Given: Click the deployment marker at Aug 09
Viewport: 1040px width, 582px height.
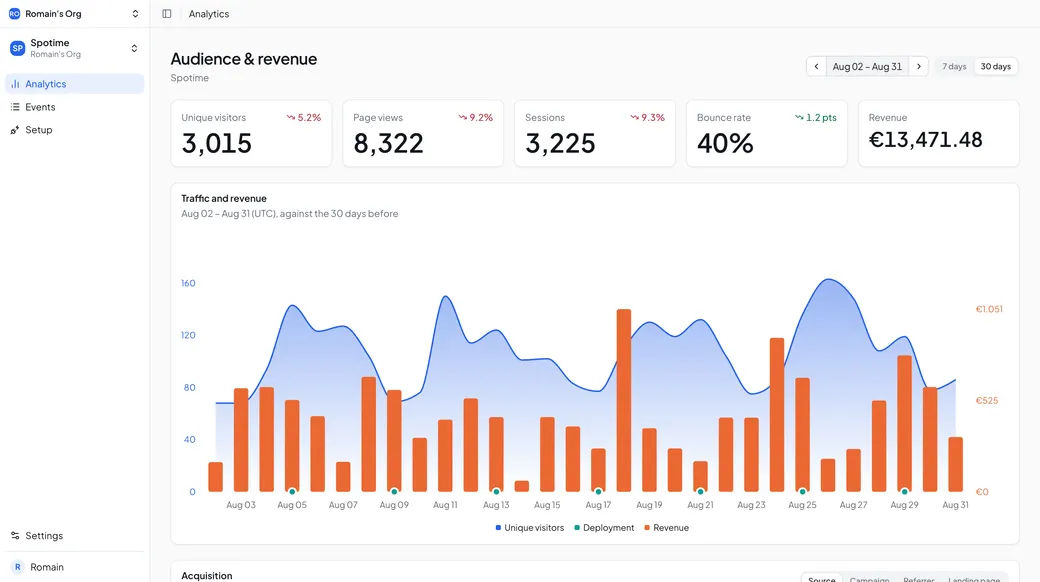Looking at the screenshot, I should (x=394, y=492).
